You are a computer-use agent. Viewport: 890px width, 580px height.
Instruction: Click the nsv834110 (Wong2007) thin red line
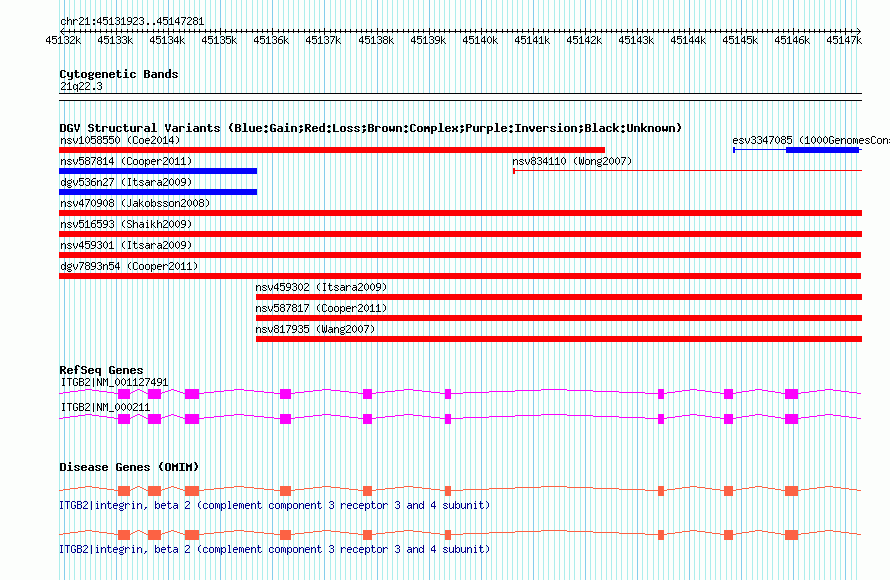pos(687,171)
